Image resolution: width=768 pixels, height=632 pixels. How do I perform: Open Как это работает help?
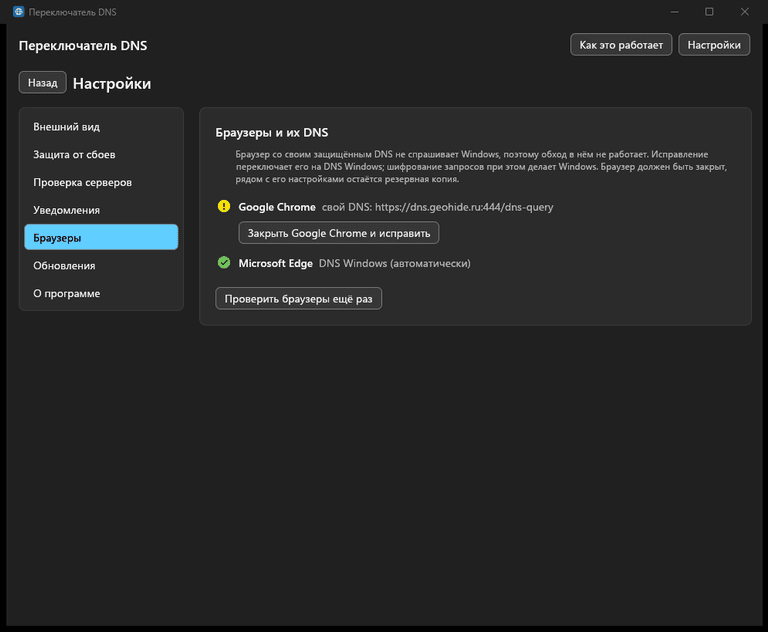[x=621, y=45]
